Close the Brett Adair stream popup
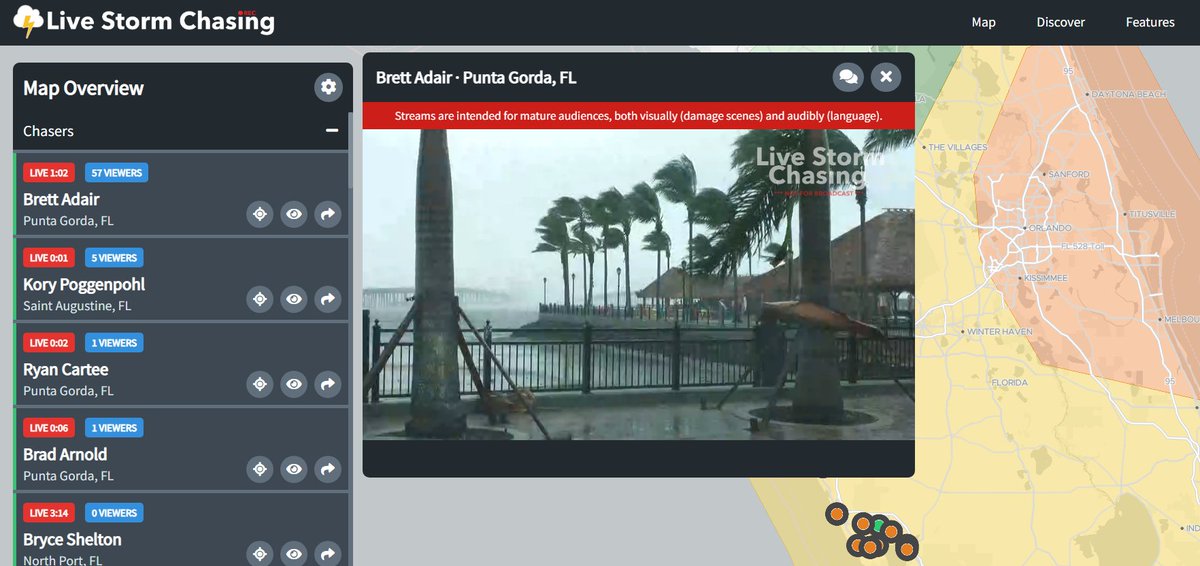The image size is (1200, 566). click(886, 77)
